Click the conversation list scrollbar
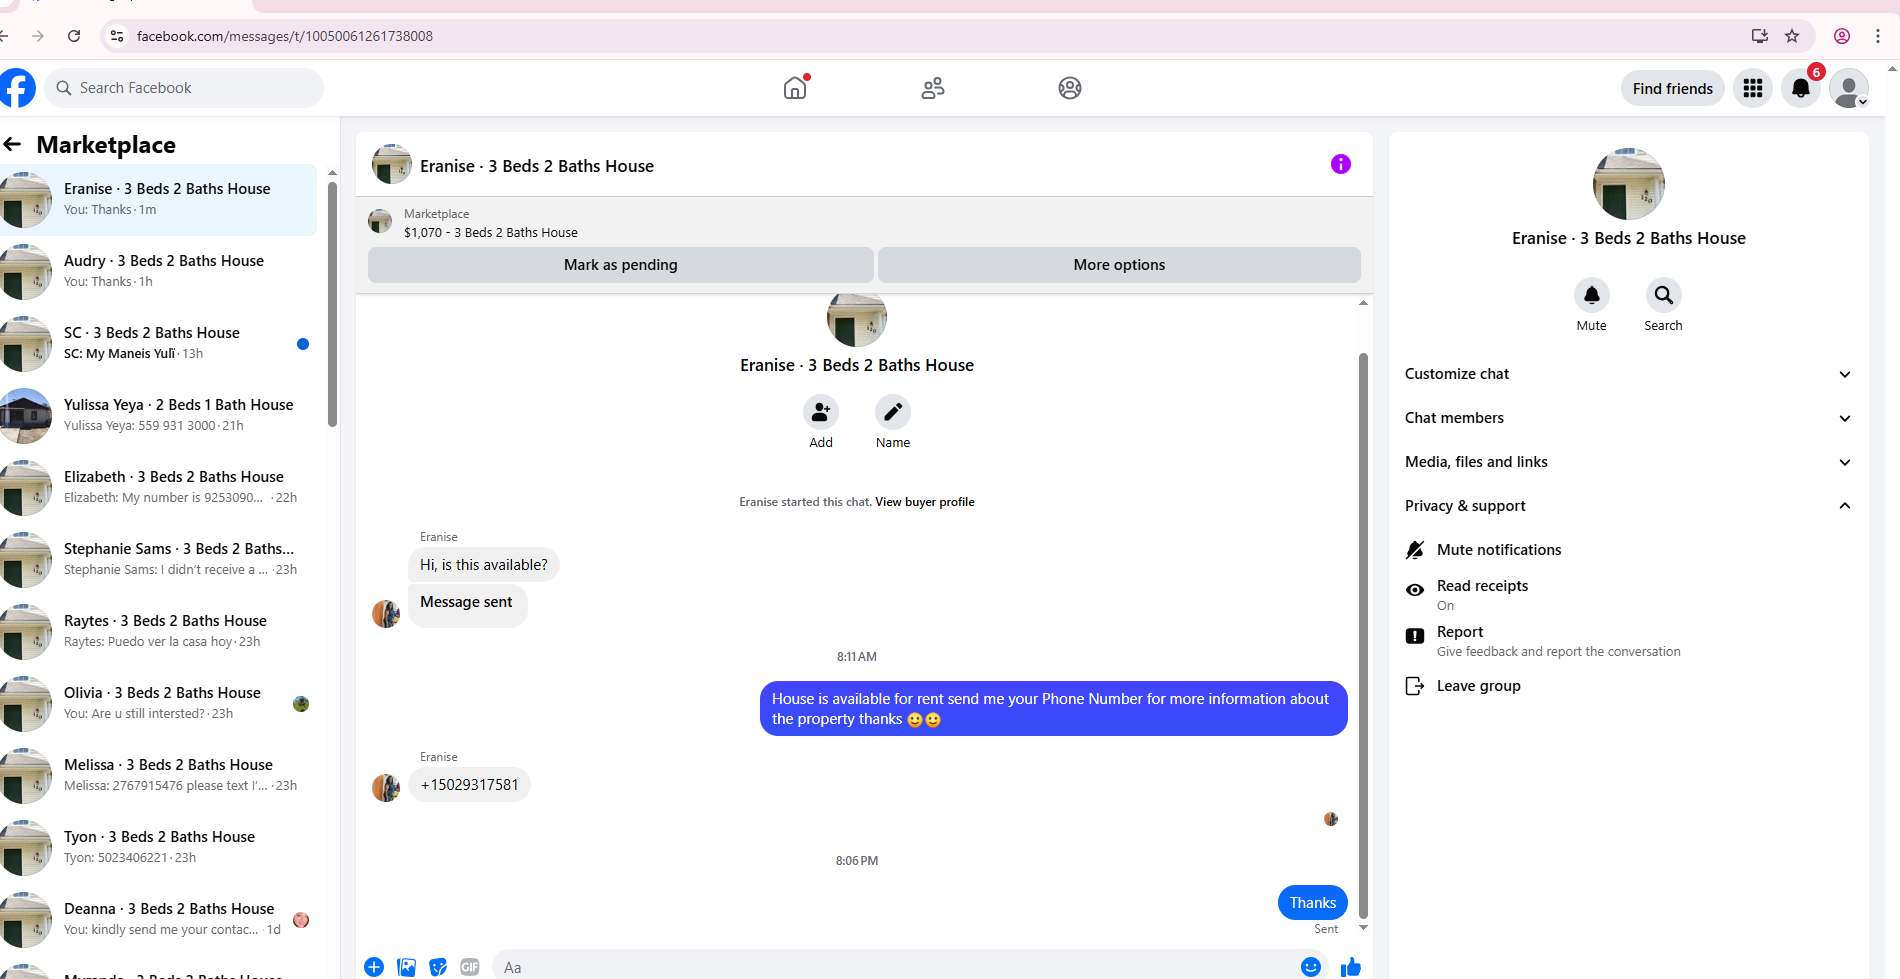 [x=332, y=305]
